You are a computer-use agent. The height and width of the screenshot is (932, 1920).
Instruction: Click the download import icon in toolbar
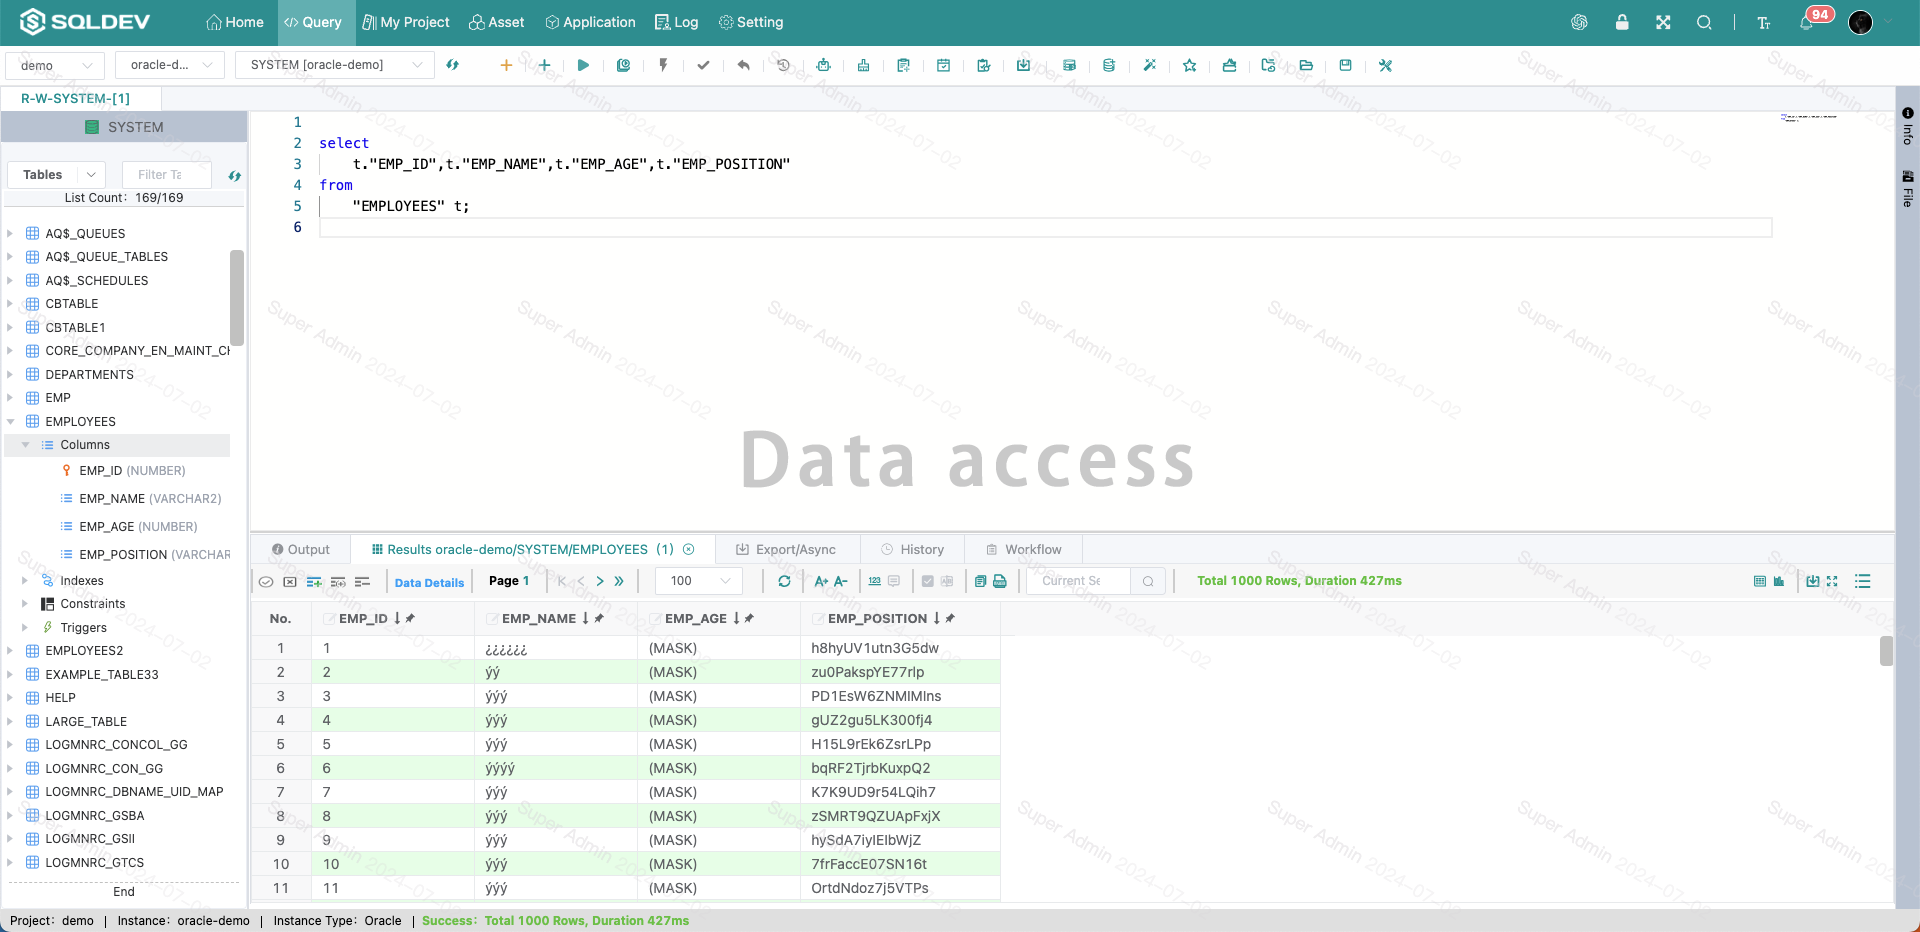pyautogui.click(x=1023, y=65)
